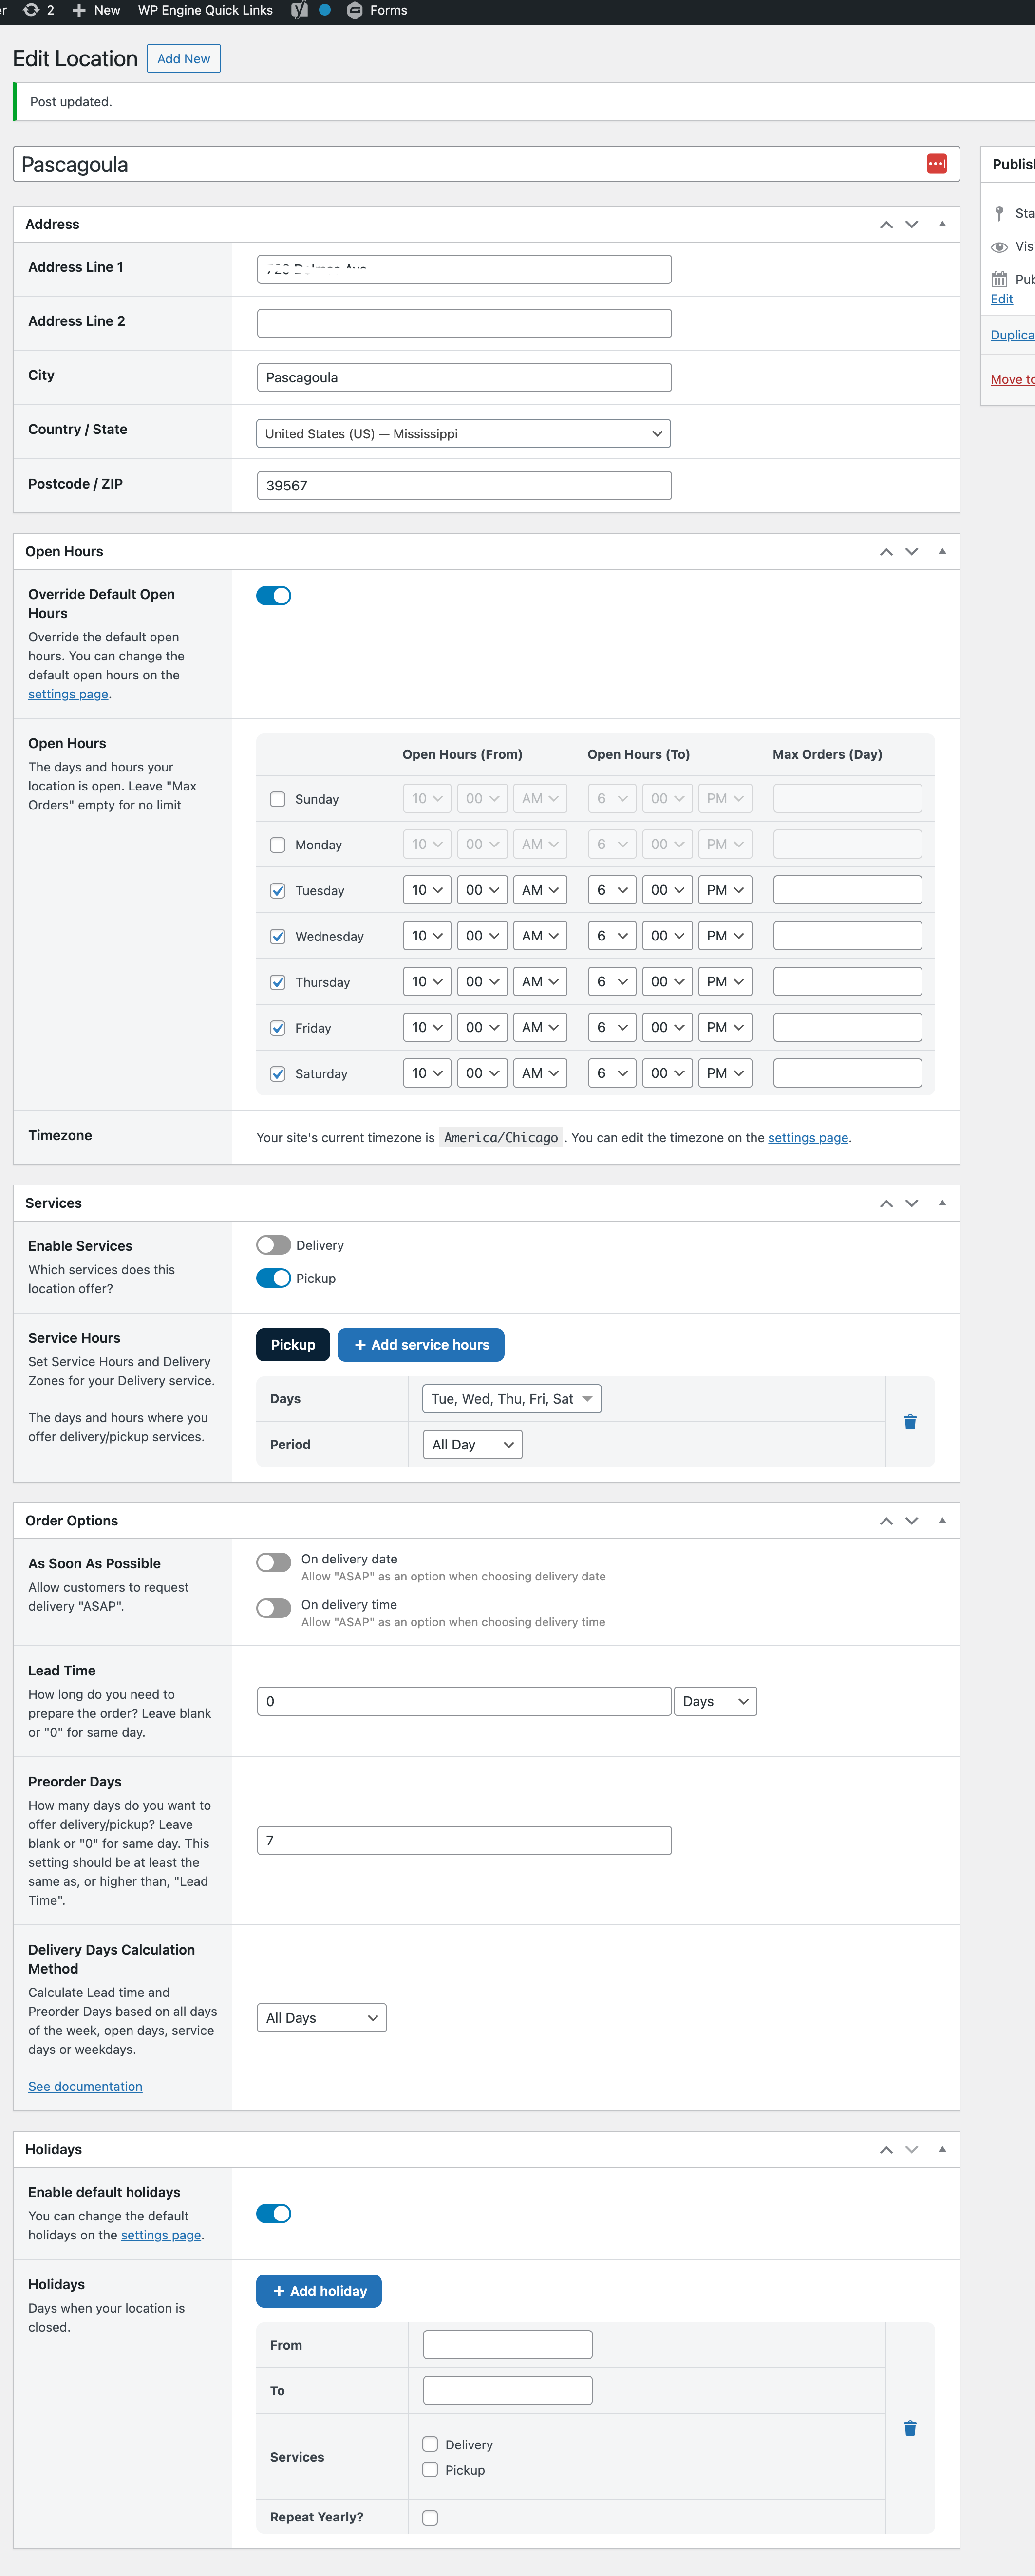The height and width of the screenshot is (2576, 1035).
Task: Turn off the Pickup service toggle
Action: (274, 1278)
